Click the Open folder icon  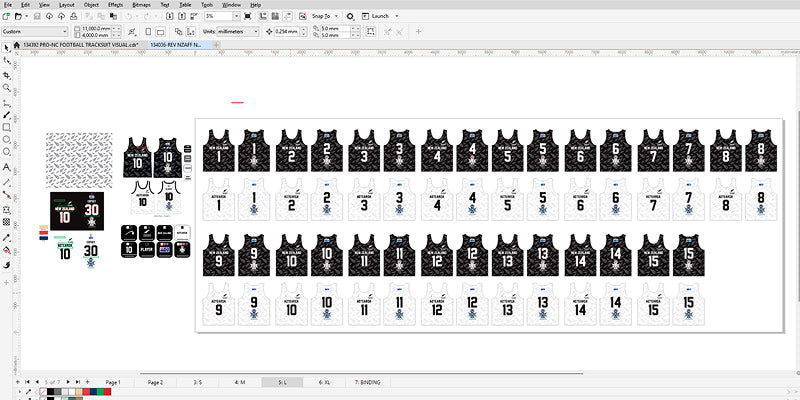(x=18, y=16)
